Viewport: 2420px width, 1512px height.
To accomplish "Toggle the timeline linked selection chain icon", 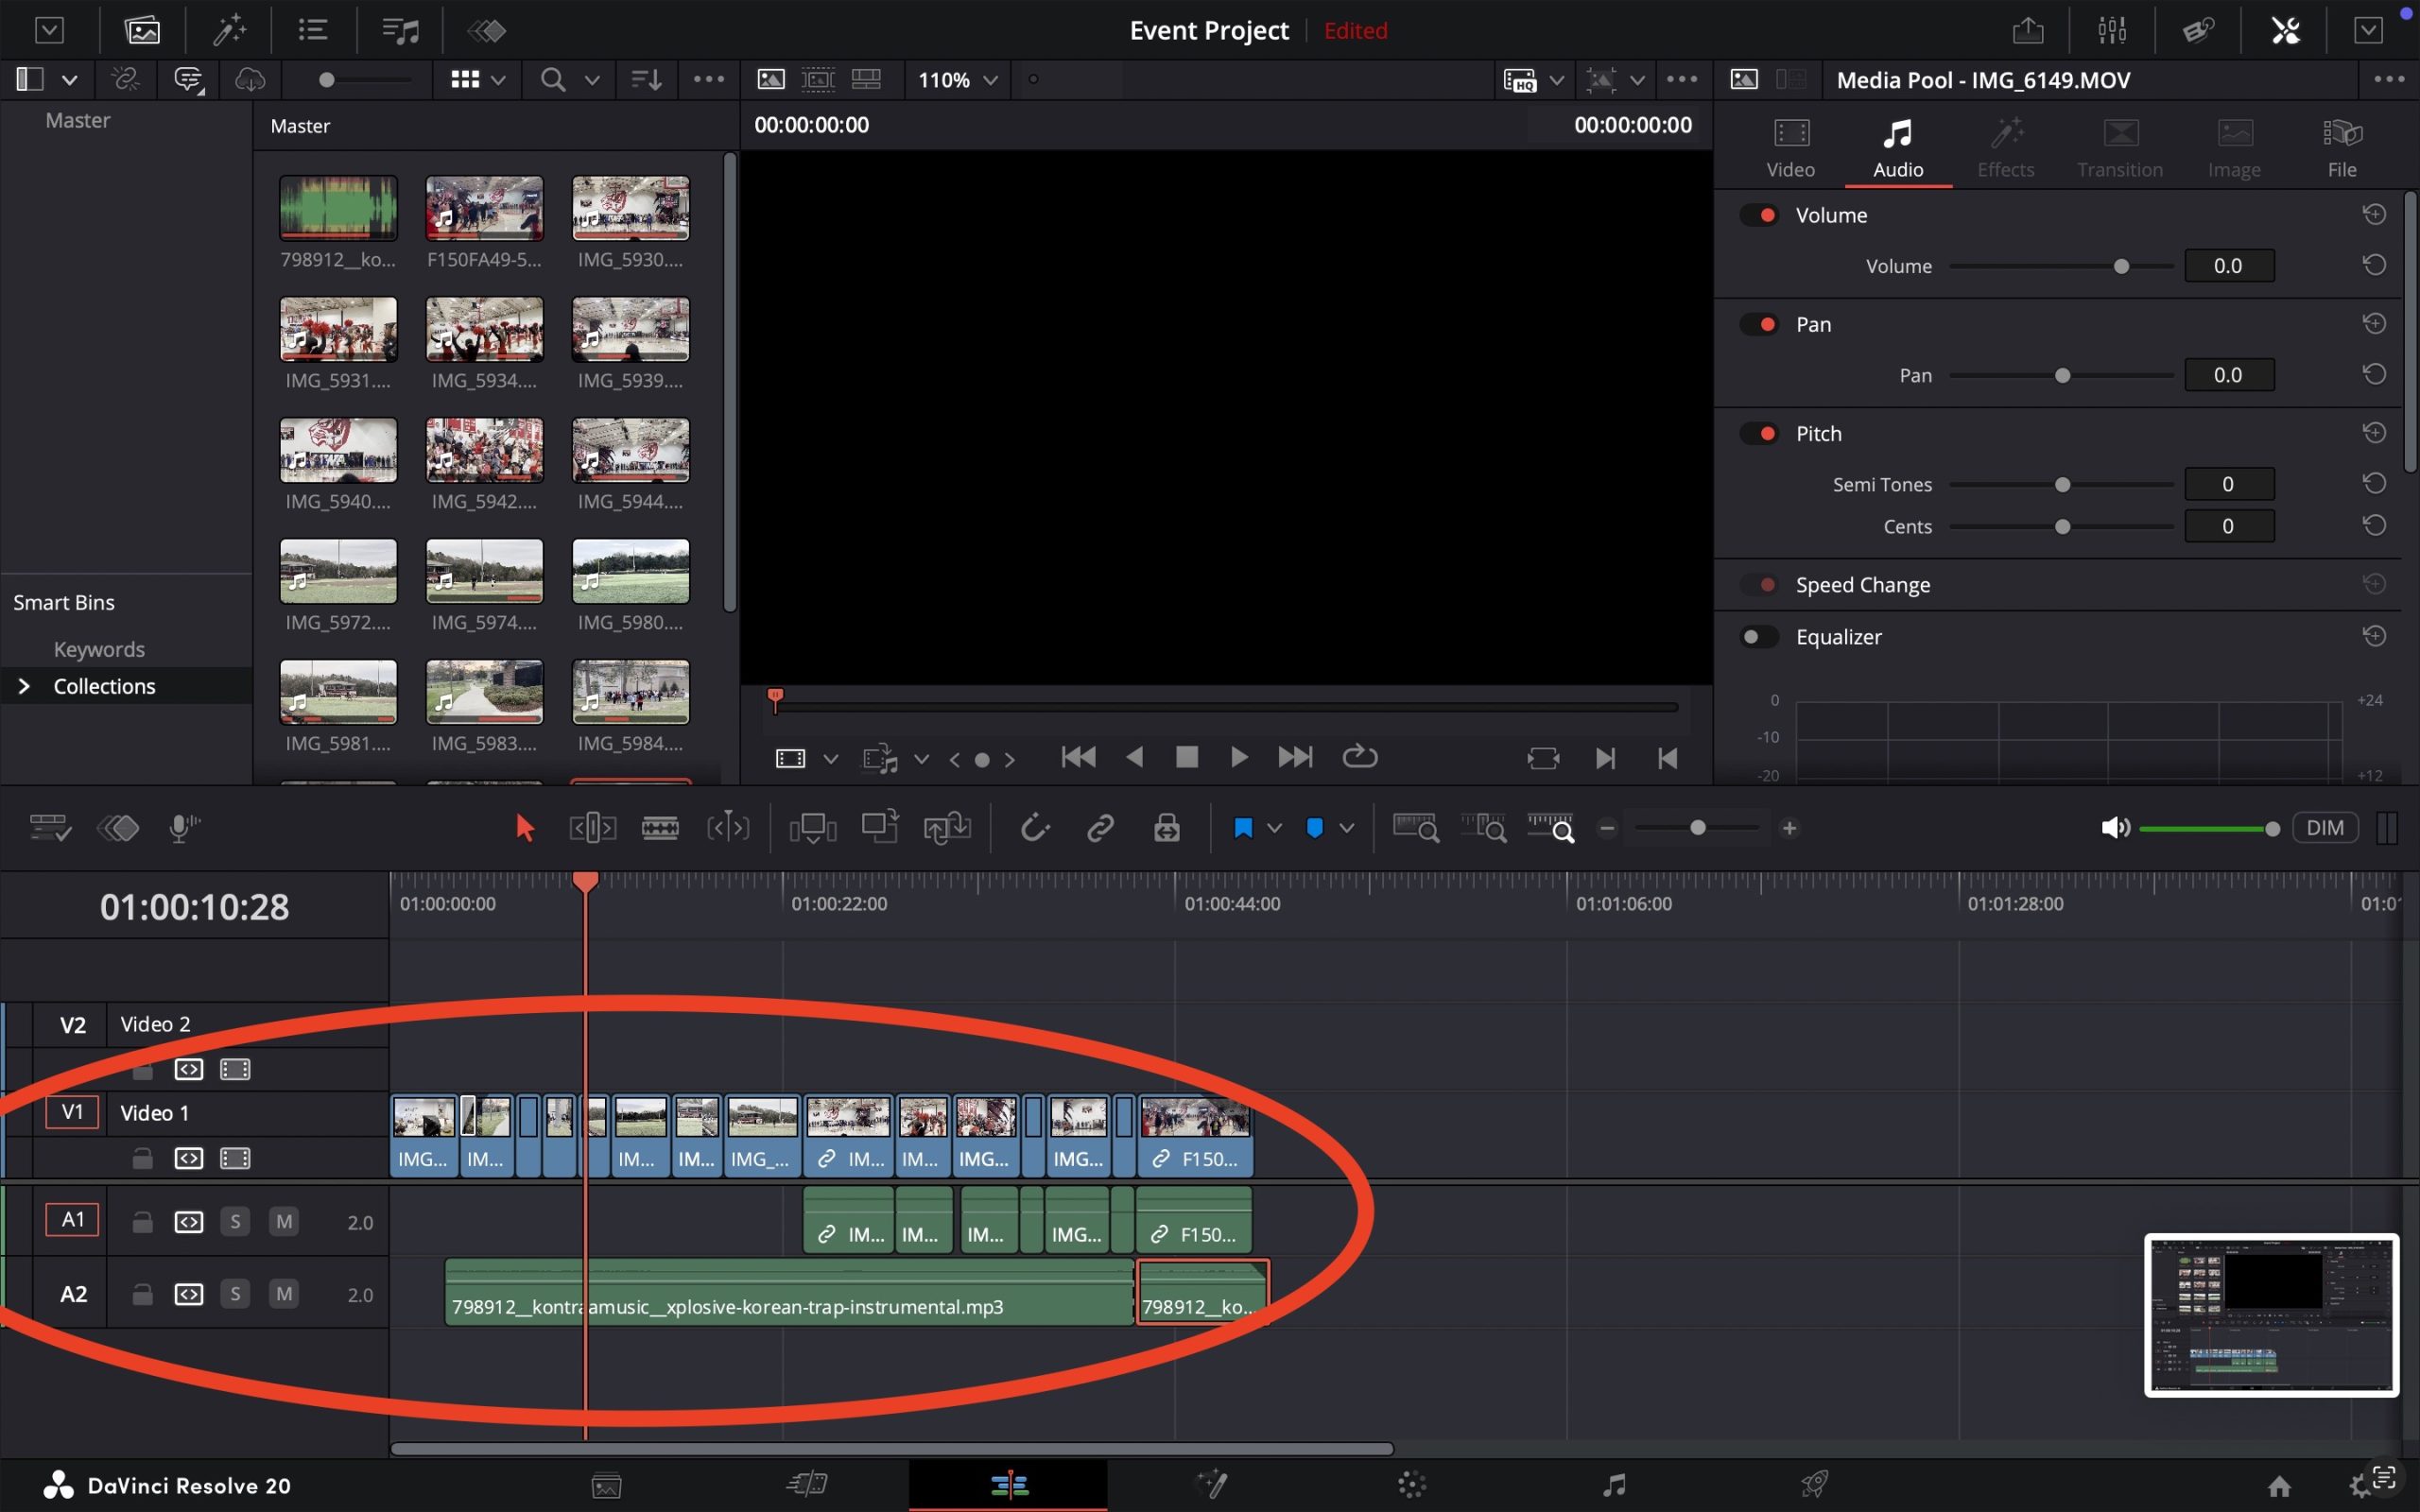I will (x=1100, y=828).
